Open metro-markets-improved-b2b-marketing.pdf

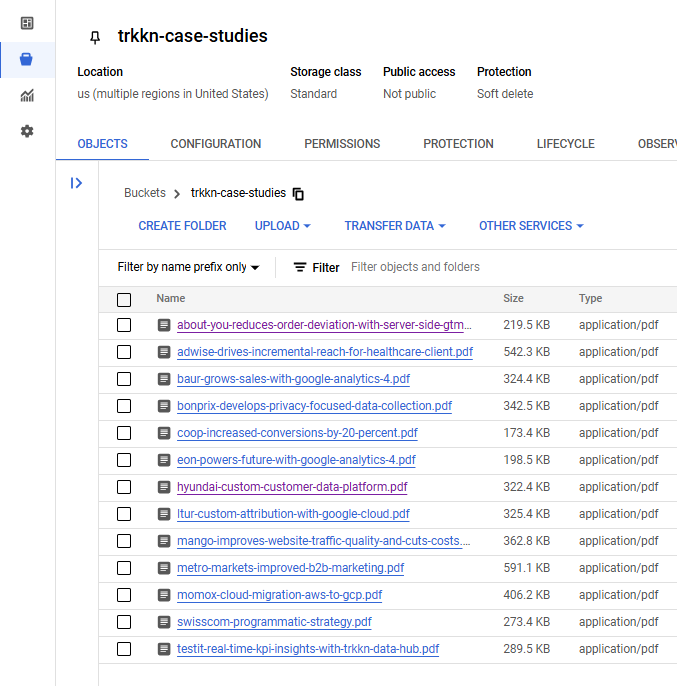point(291,568)
